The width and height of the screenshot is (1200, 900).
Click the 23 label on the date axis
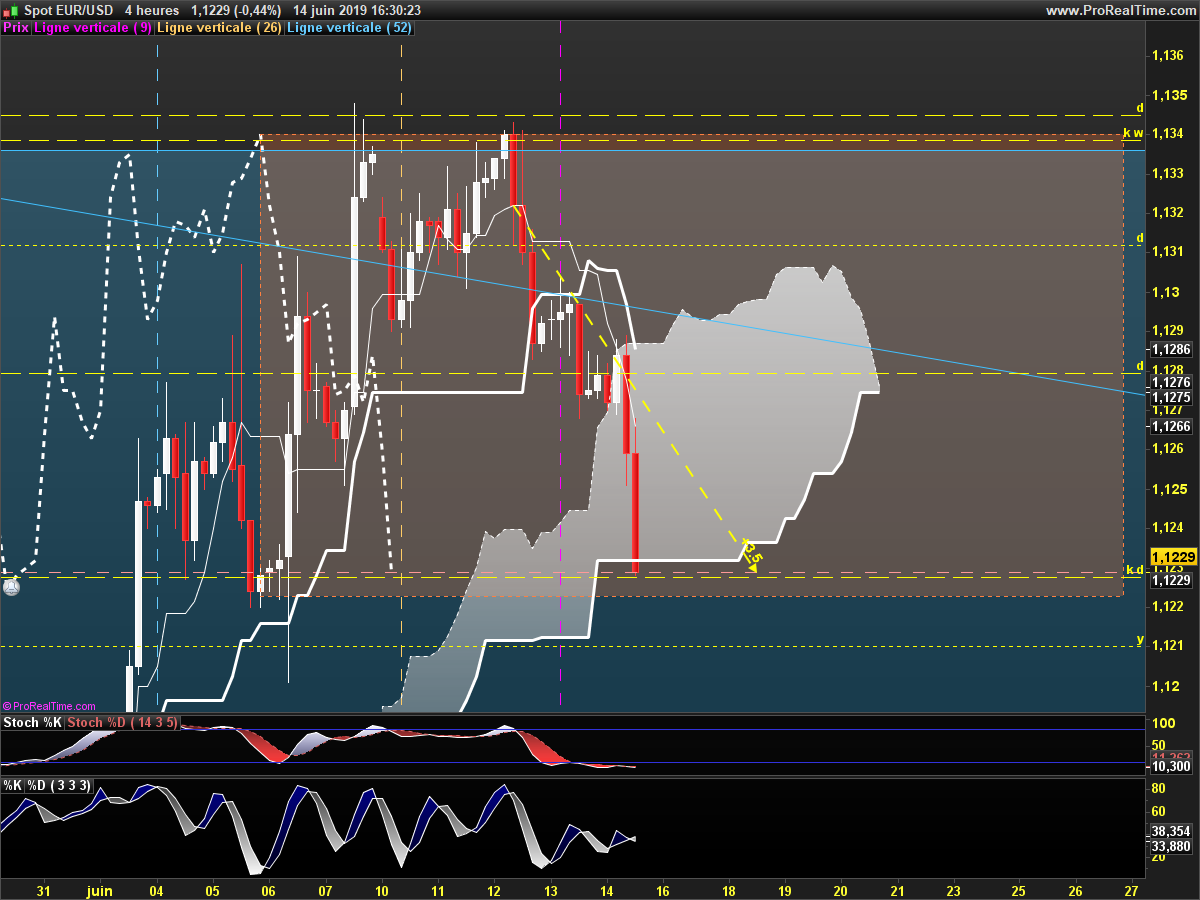pyautogui.click(x=952, y=889)
